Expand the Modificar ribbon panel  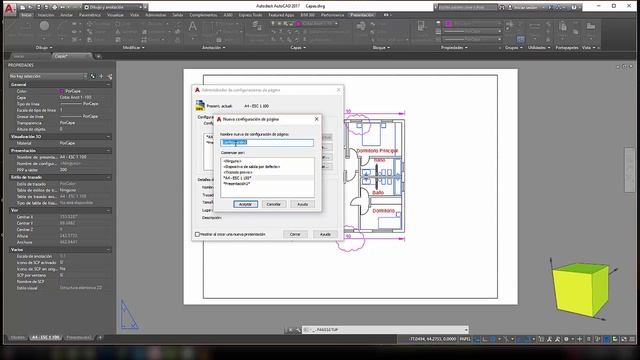134,48
